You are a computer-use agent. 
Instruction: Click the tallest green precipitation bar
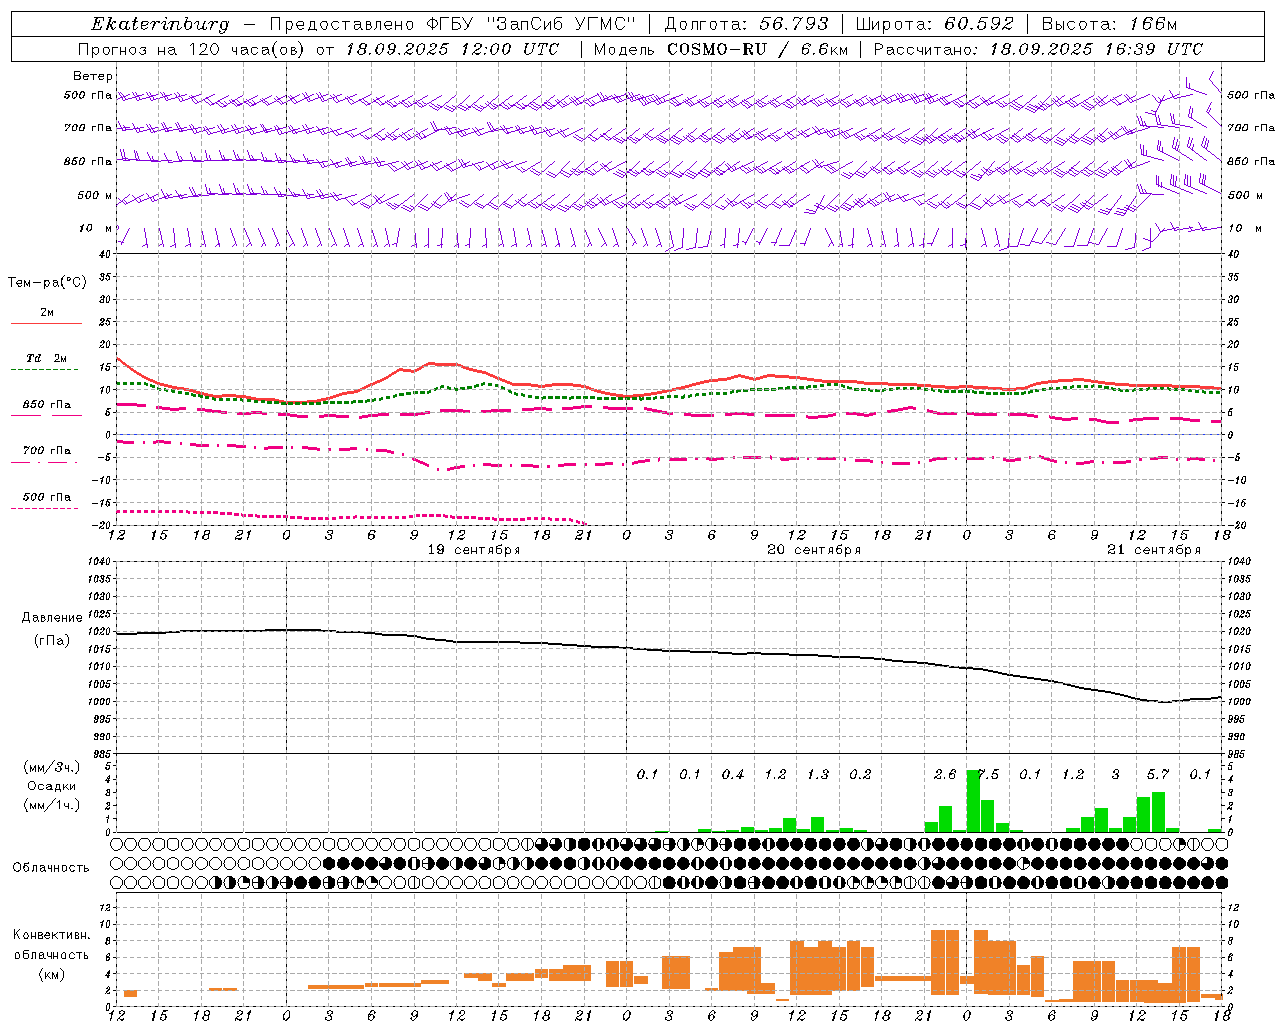coord(973,801)
